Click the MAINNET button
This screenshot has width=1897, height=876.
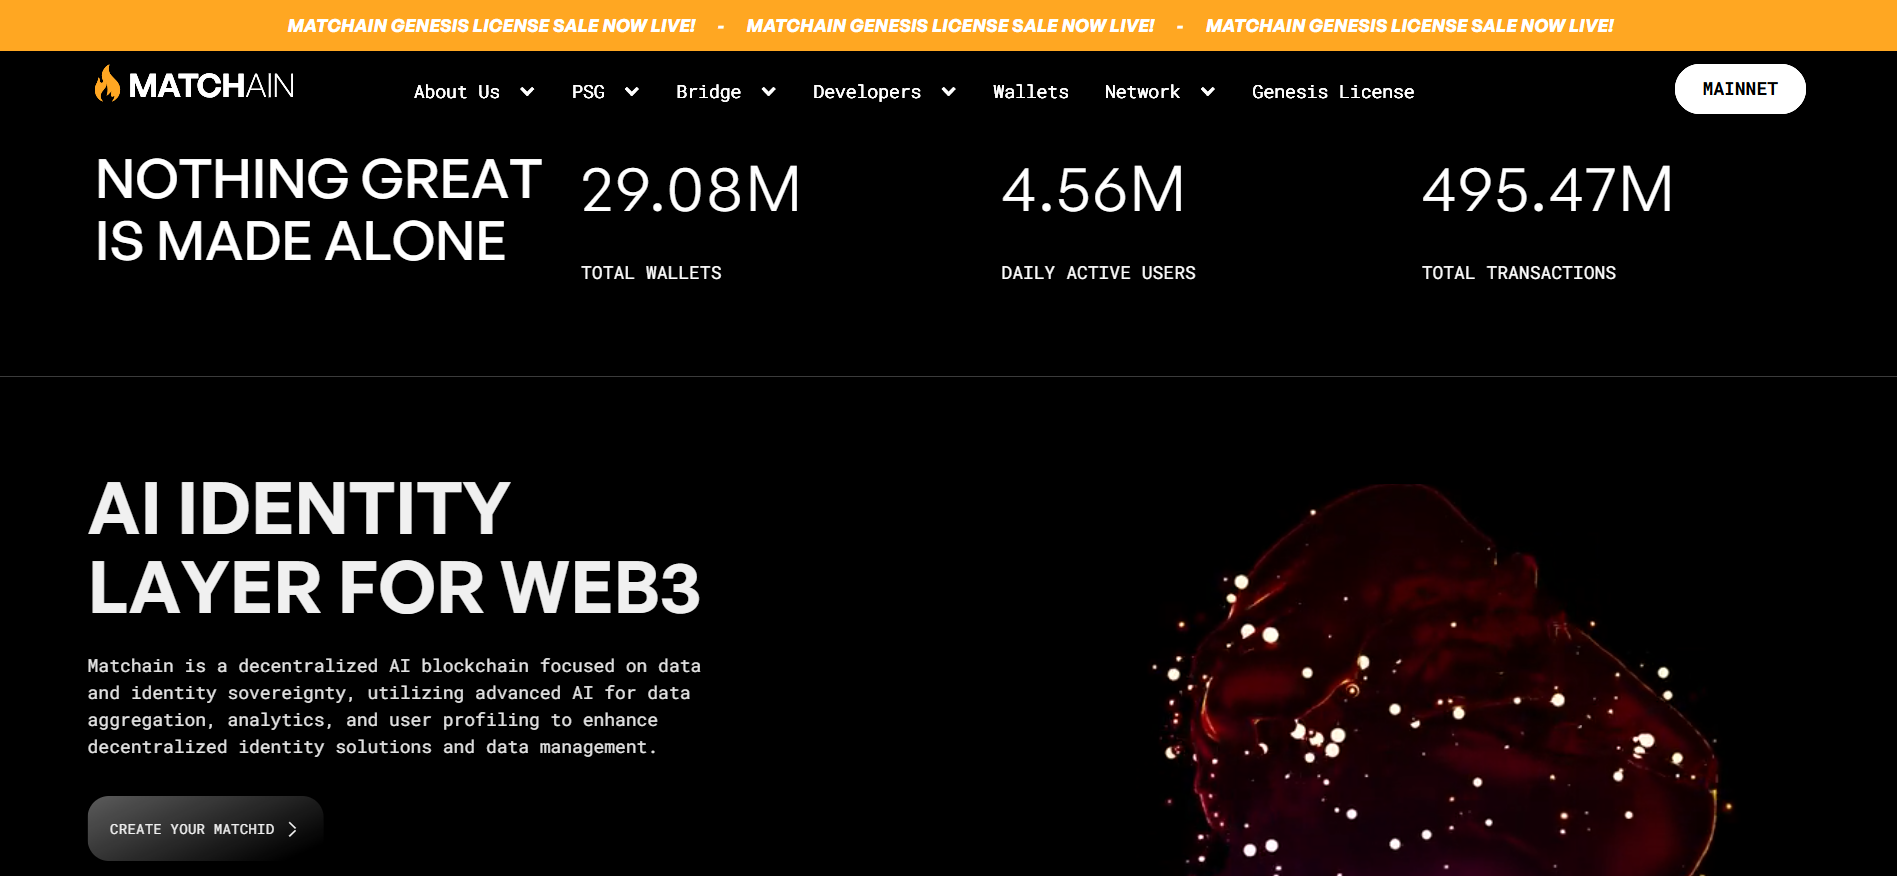tap(1740, 89)
